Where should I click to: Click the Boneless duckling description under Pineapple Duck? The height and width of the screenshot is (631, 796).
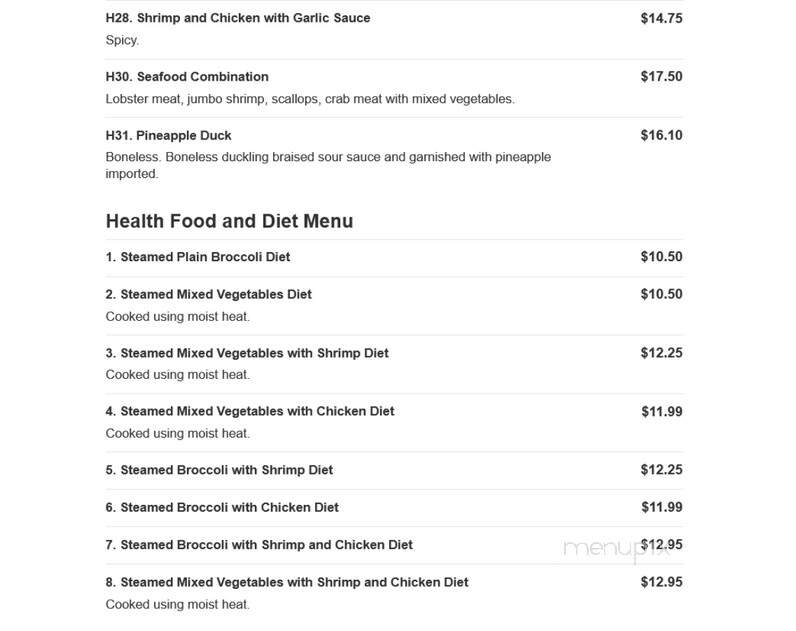[328, 165]
